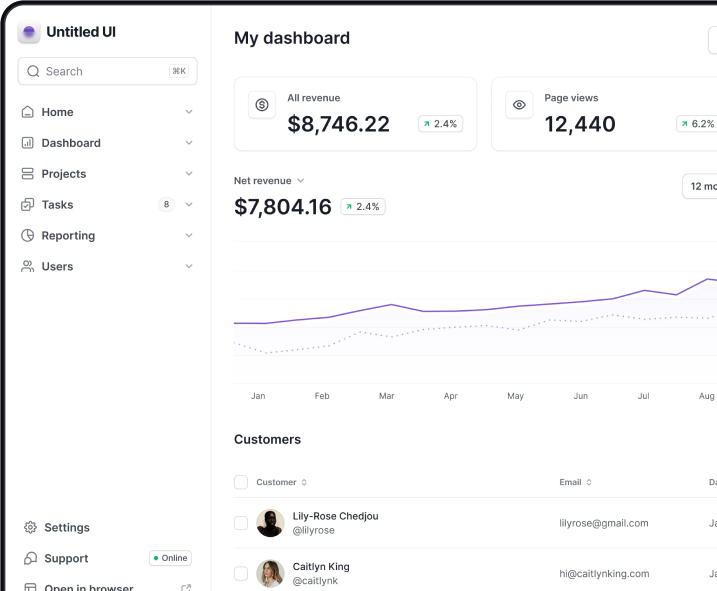Click the external link icon beside Open in browser
The height and width of the screenshot is (591, 717).
185,587
